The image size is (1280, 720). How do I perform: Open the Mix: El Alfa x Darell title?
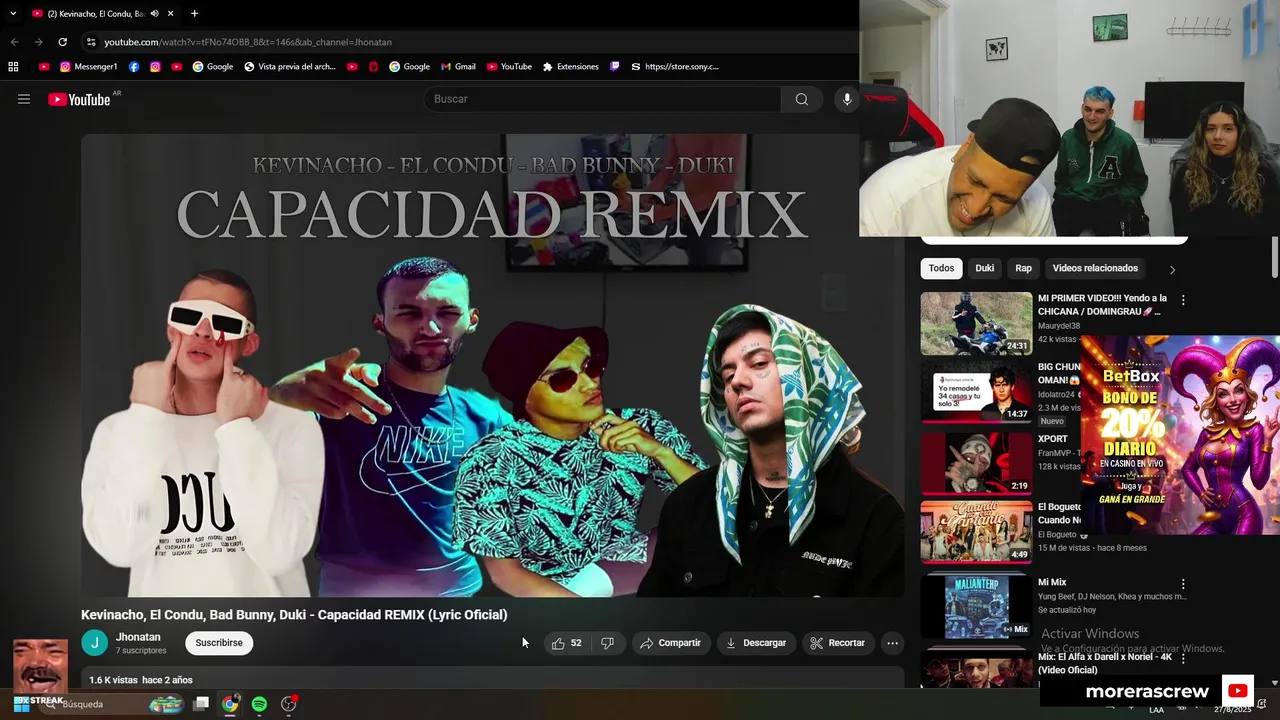pos(1105,663)
